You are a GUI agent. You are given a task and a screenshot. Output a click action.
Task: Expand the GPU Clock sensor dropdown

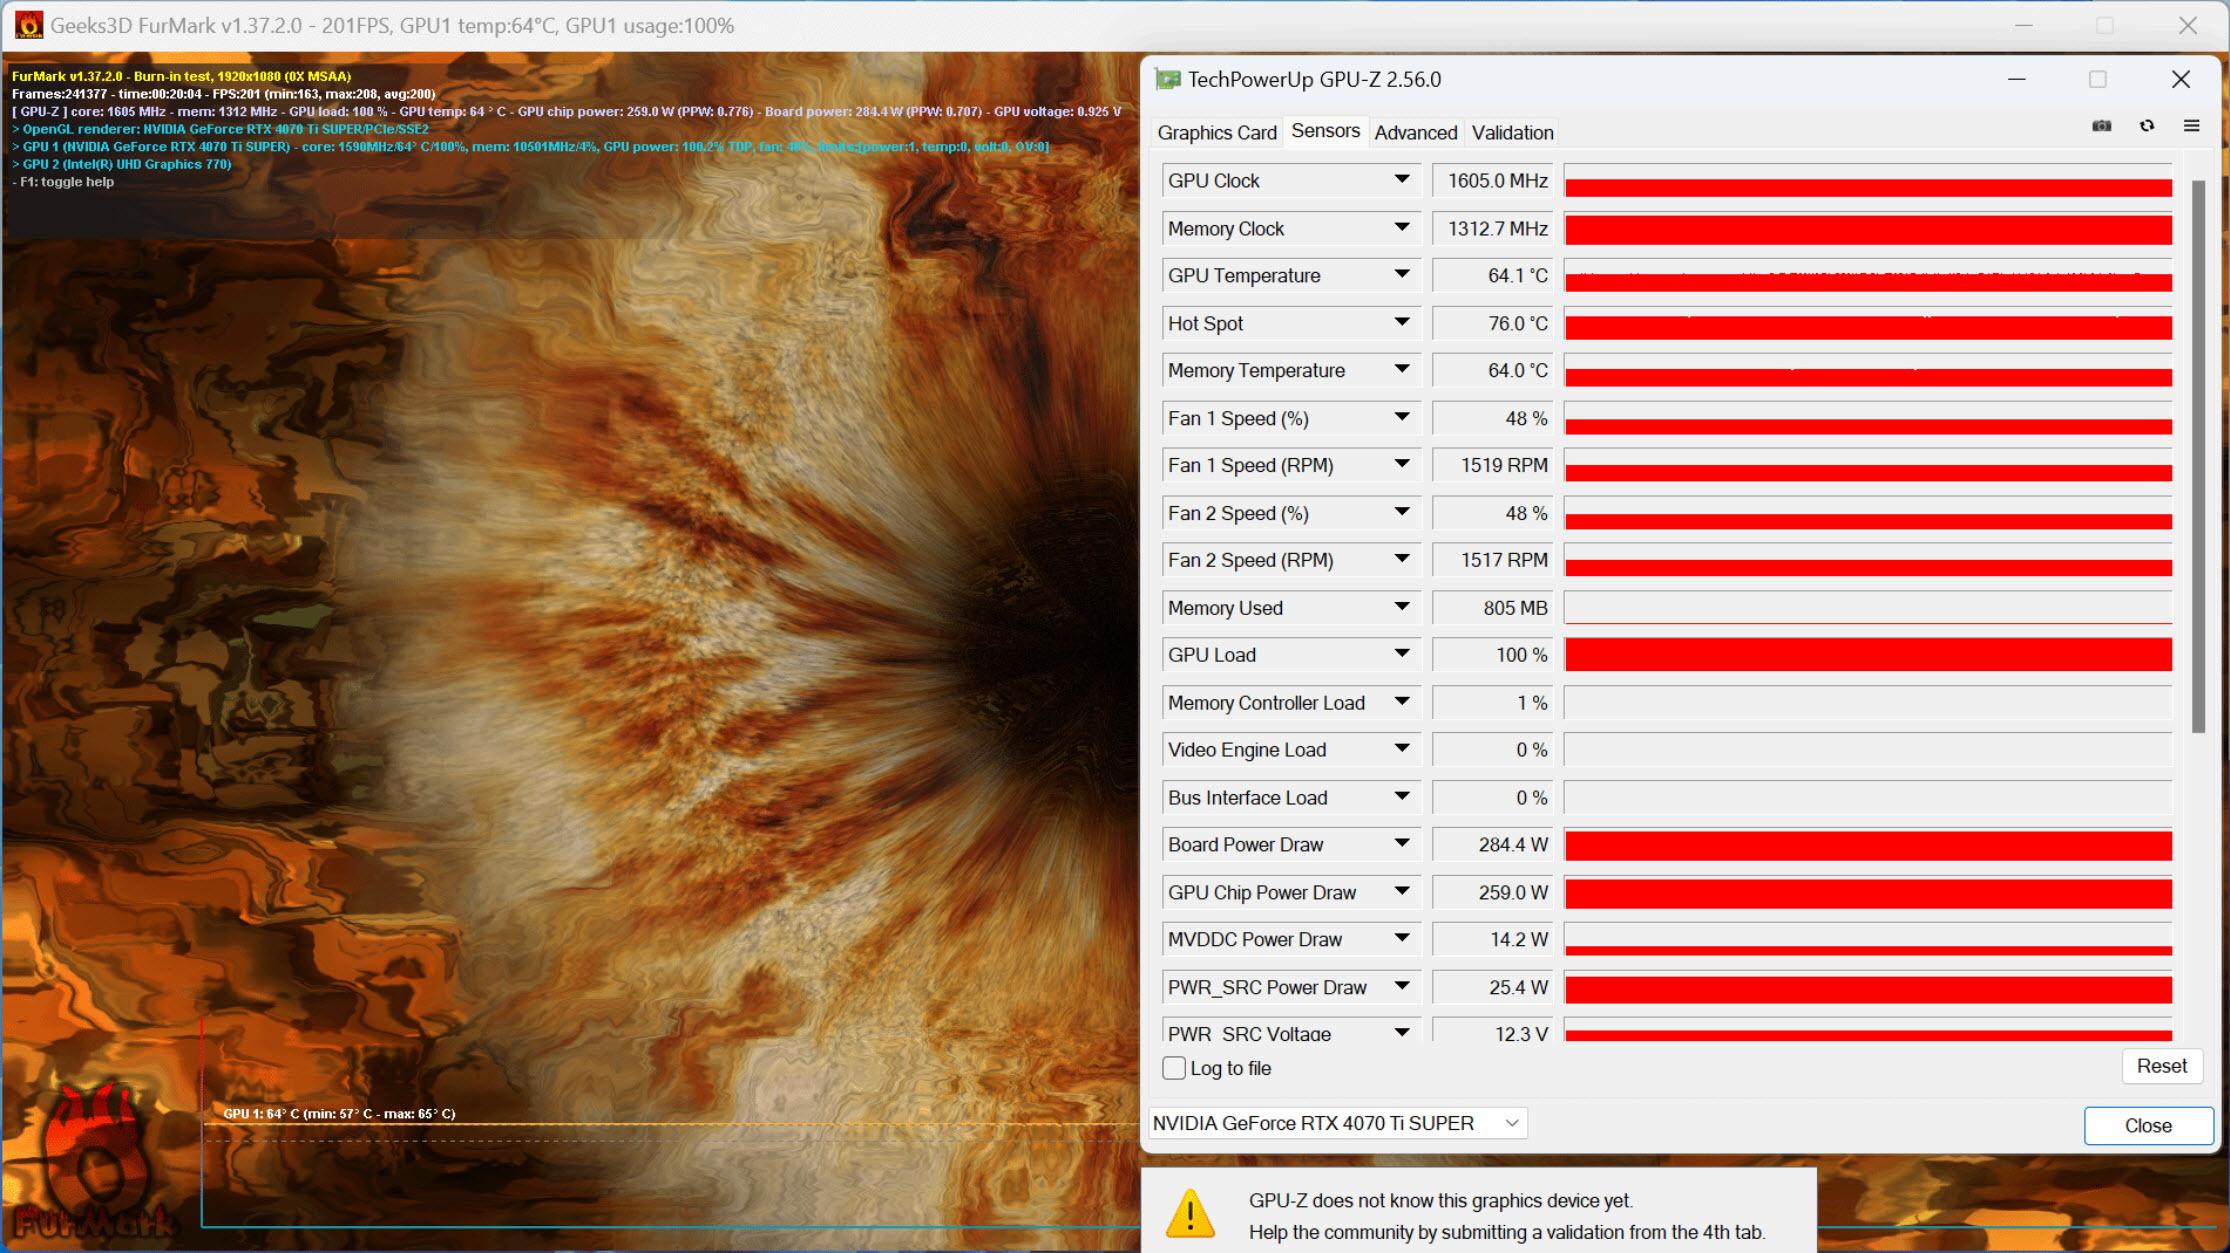pyautogui.click(x=1401, y=179)
